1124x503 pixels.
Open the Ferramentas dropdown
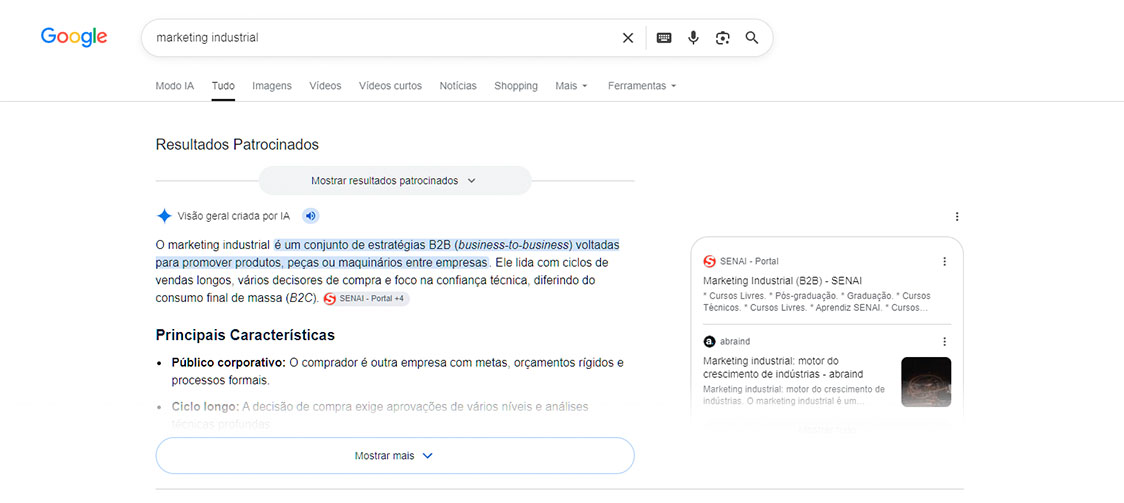[x=642, y=86]
